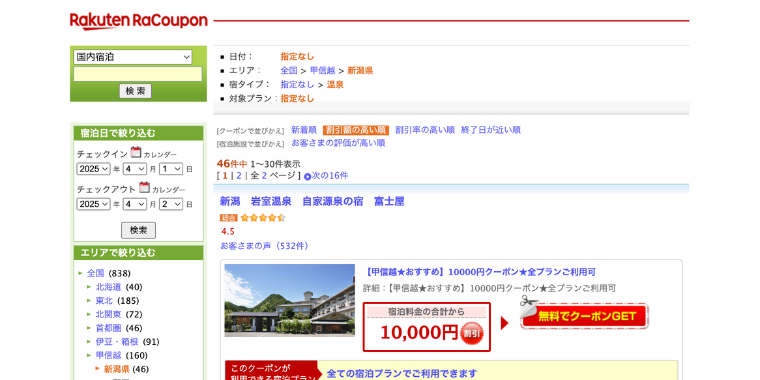Click the エリアで絞り込む panel header
The height and width of the screenshot is (380, 760).
point(138,253)
